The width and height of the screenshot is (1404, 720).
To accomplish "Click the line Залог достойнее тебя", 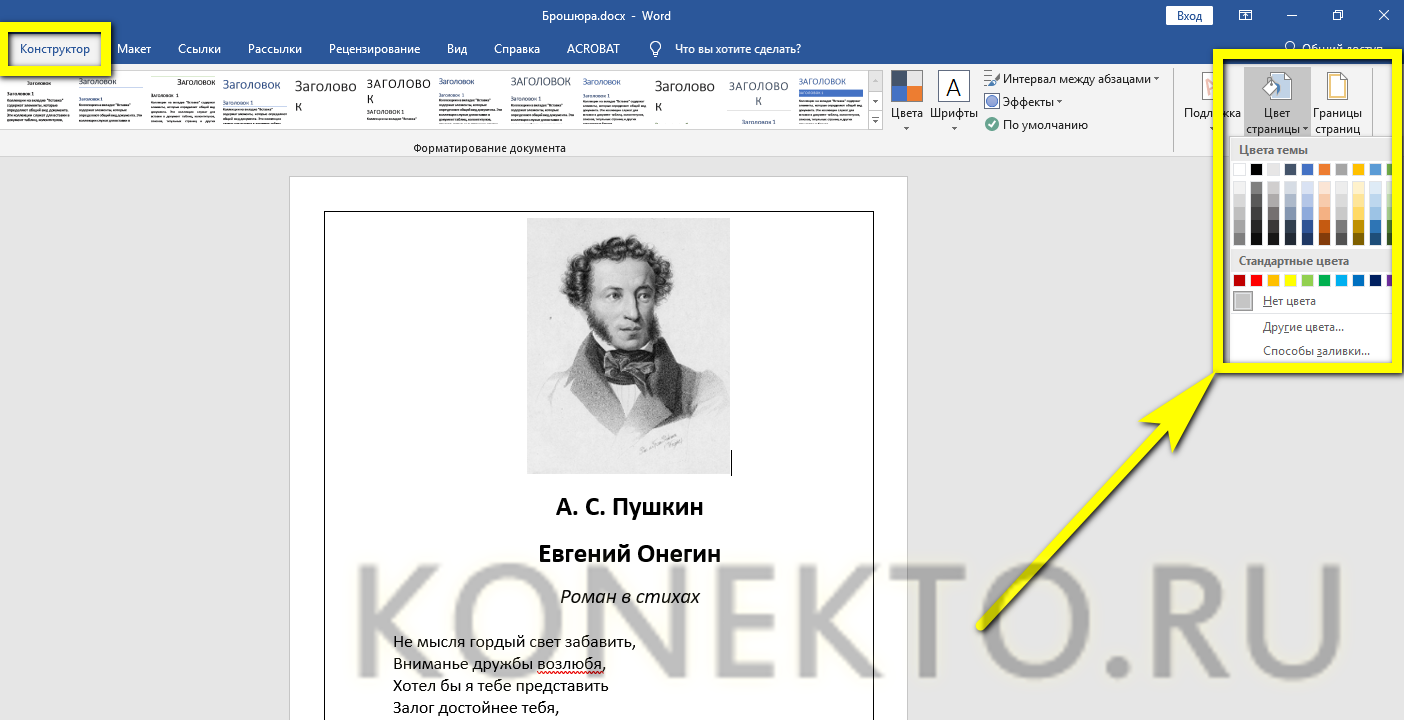I will point(476,708).
